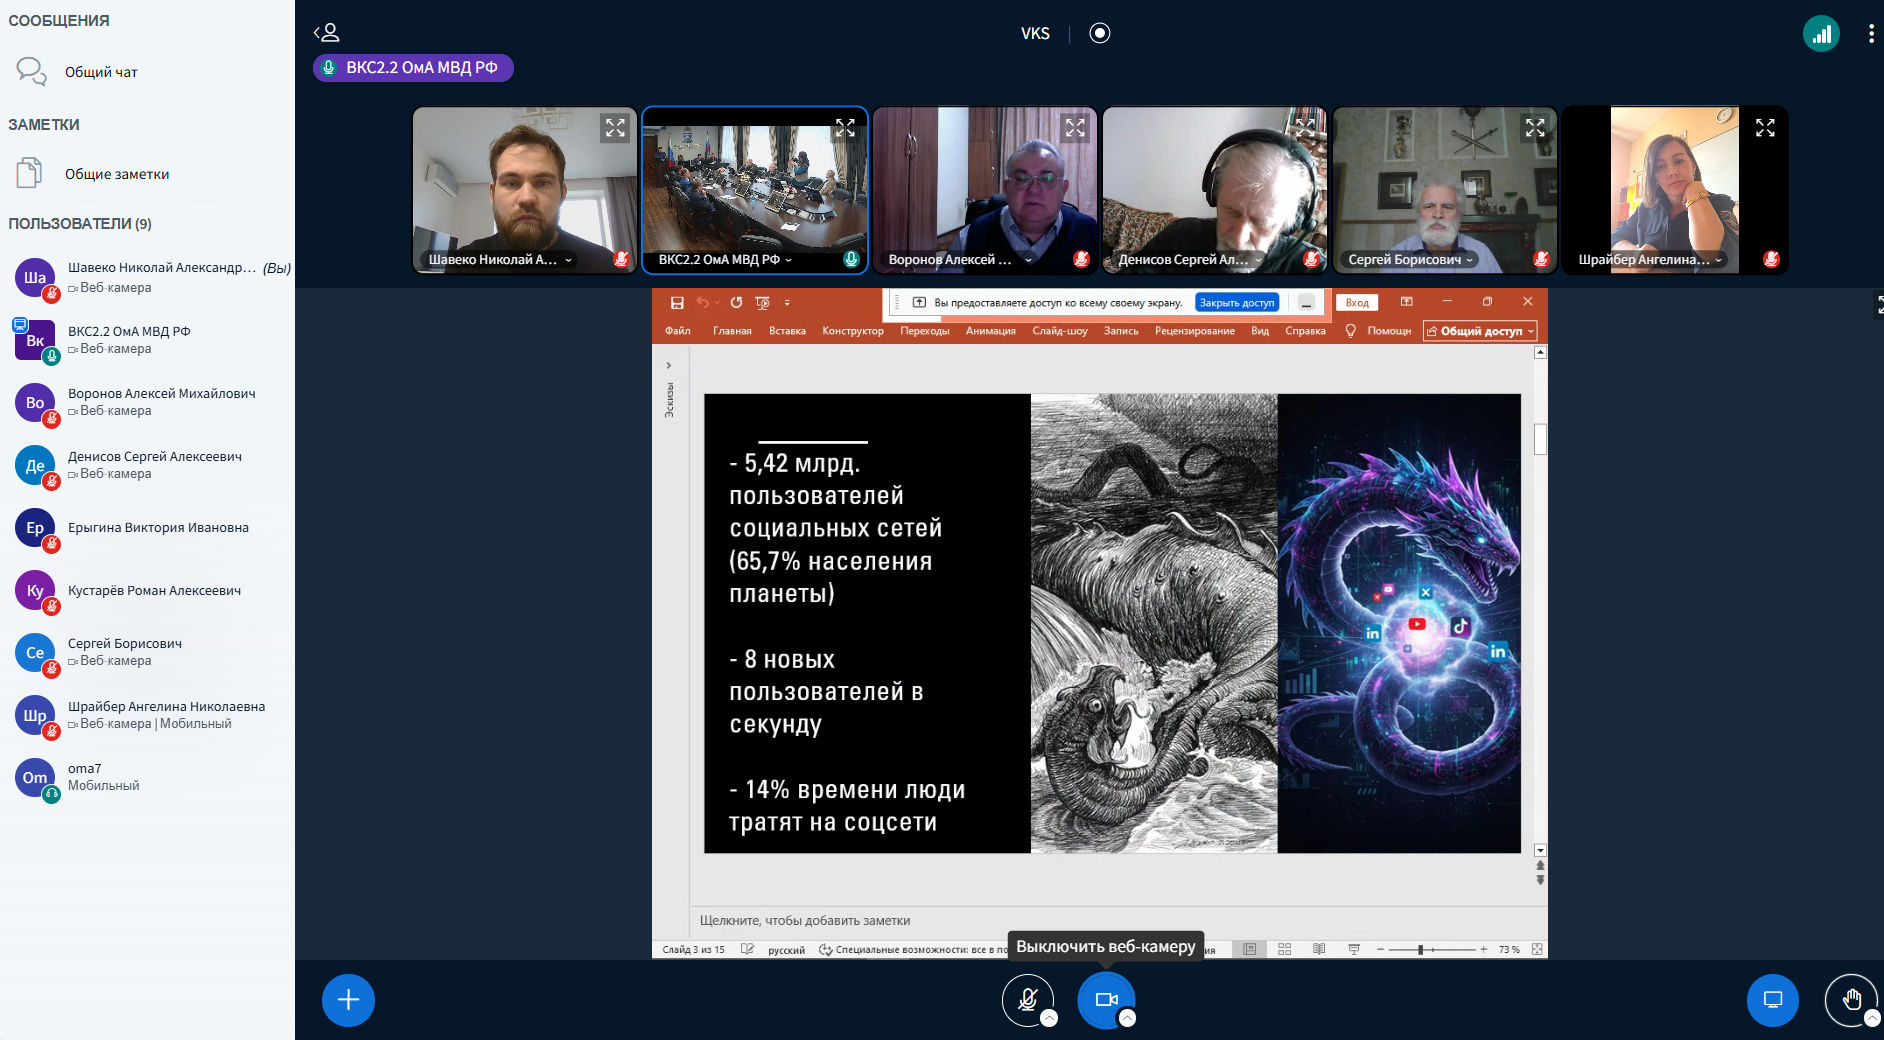1884x1040 pixels.
Task: Click the Закрыть доступ button
Action: point(1236,303)
